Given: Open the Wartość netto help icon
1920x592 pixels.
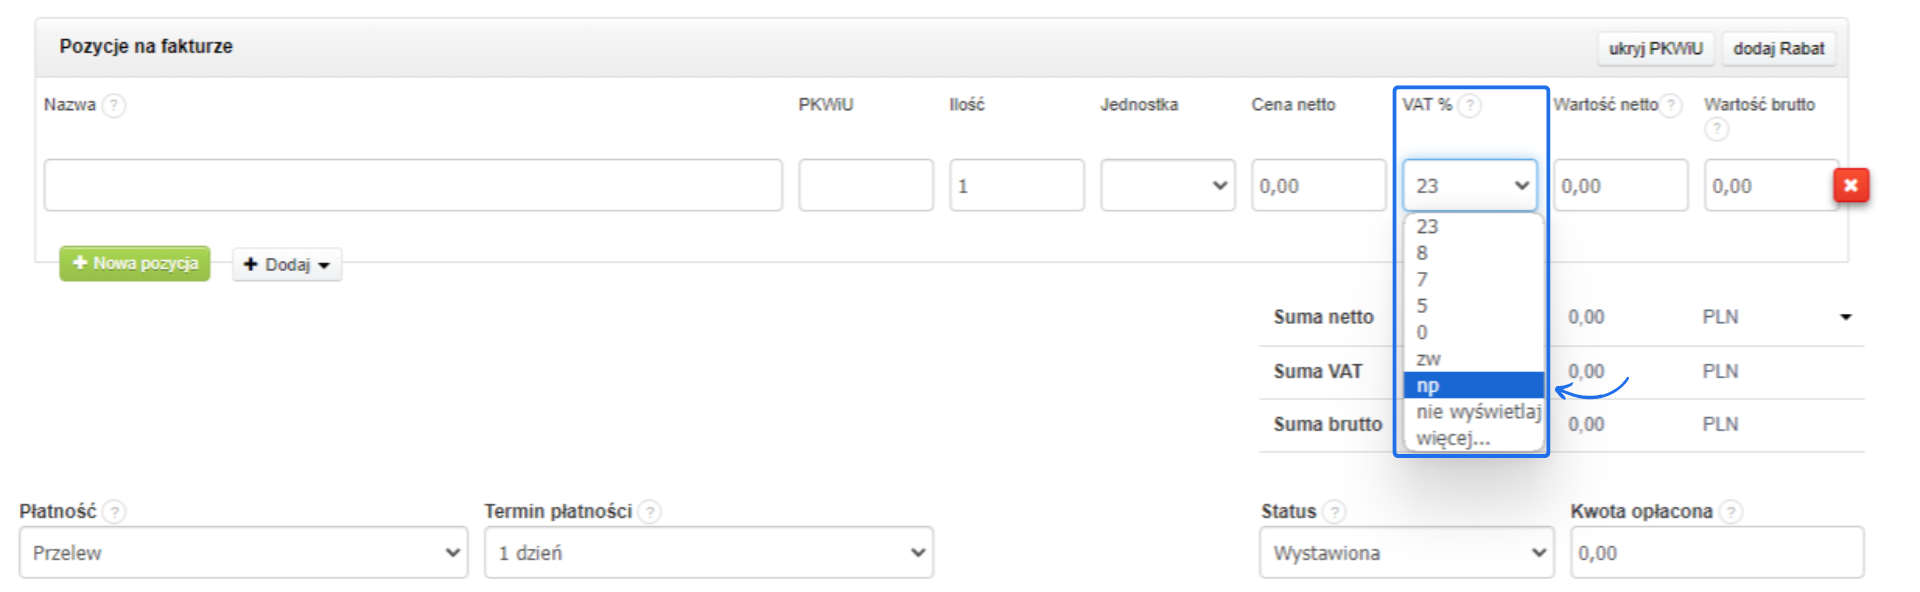Looking at the screenshot, I should point(1674,104).
